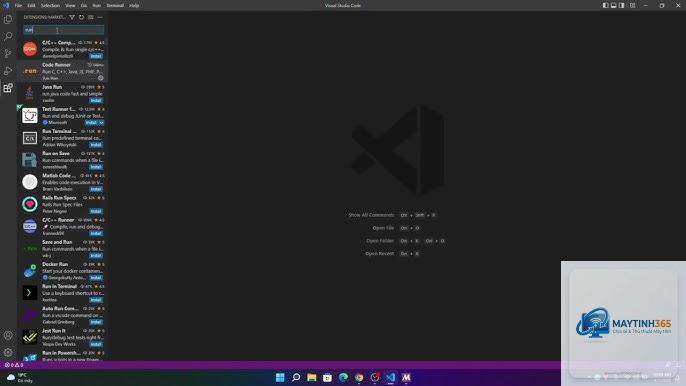Open the Docker Run extension icon
Viewport: 686px width, 386px height.
30,270
